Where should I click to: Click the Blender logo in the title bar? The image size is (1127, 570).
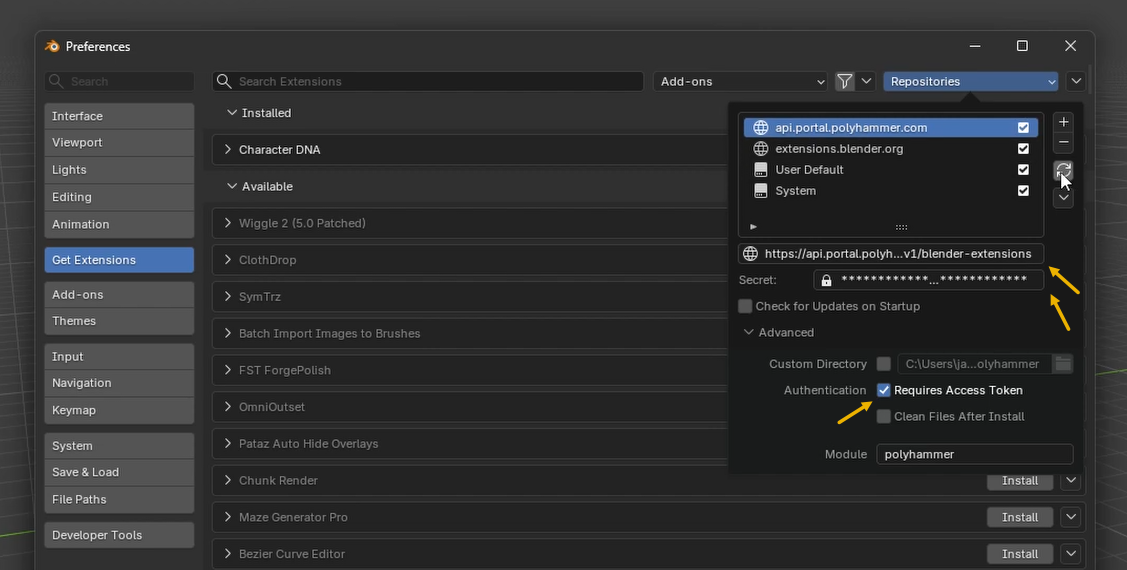(x=52, y=46)
